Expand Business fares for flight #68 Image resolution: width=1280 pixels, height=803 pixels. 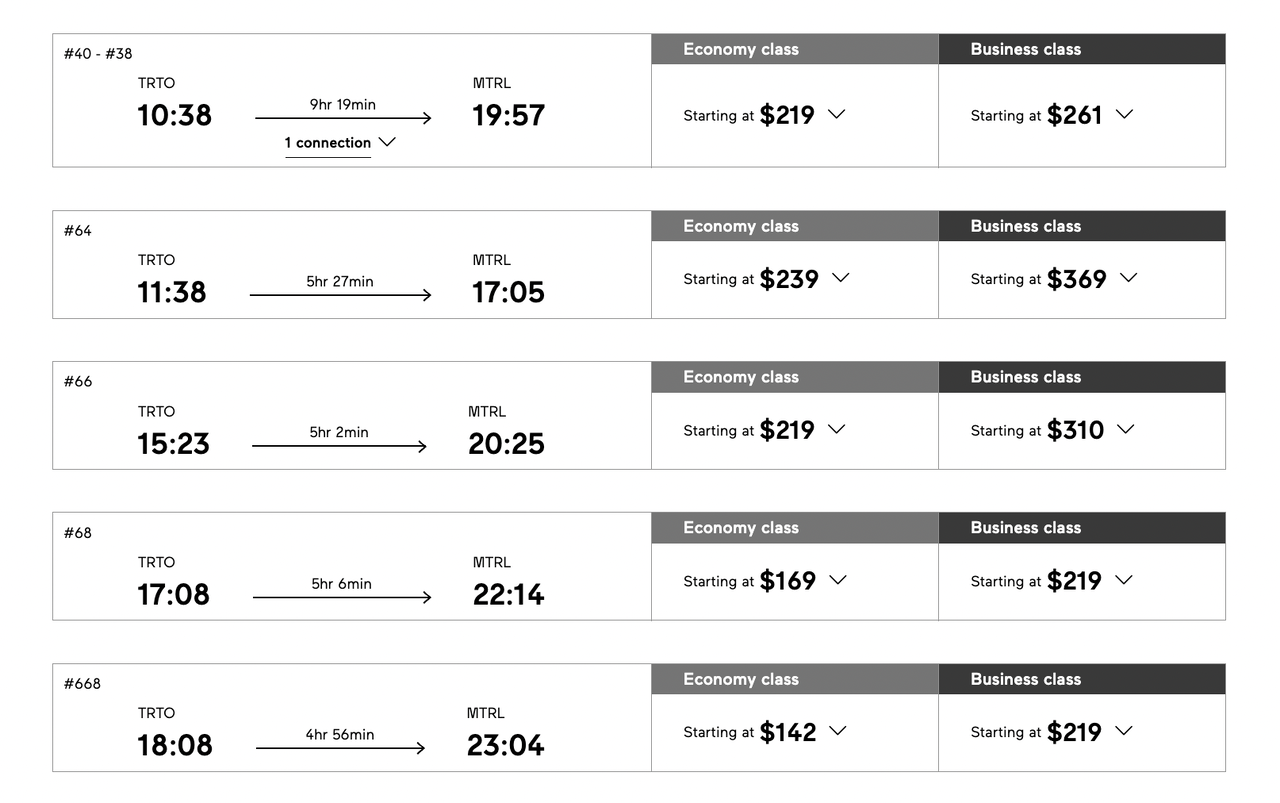[1124, 580]
